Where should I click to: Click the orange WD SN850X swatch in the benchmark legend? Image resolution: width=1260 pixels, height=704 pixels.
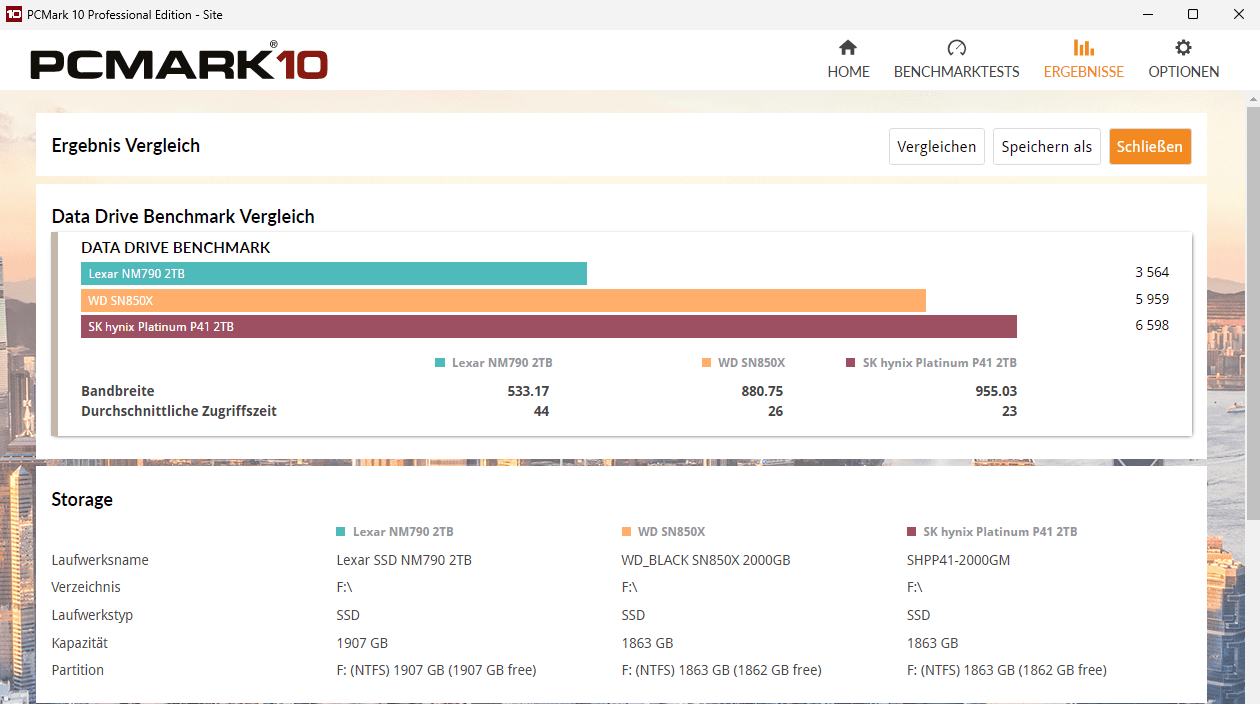coord(706,363)
